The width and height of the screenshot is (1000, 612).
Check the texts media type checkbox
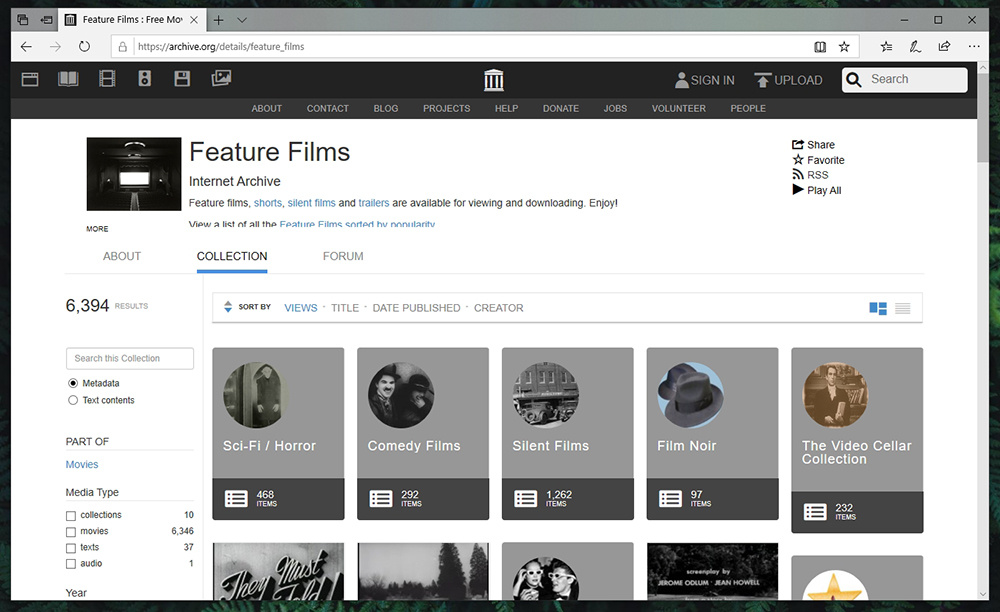(71, 548)
